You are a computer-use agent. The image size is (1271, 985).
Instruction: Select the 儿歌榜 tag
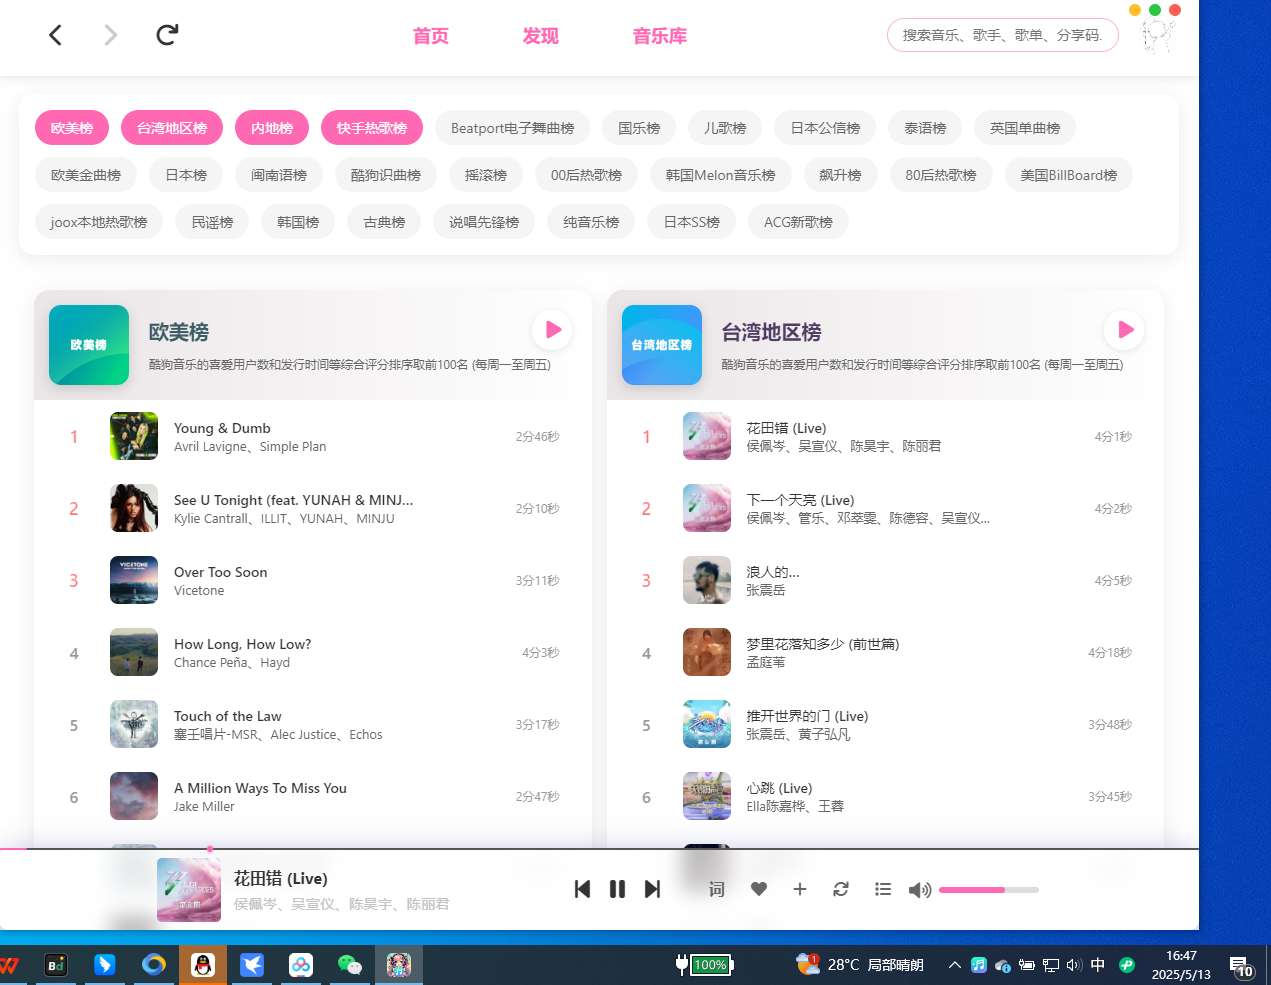tap(725, 128)
